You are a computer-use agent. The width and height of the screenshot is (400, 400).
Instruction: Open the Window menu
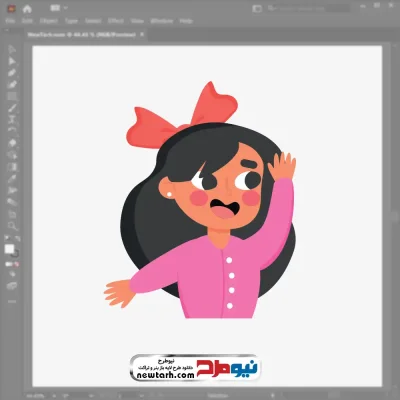(162, 21)
